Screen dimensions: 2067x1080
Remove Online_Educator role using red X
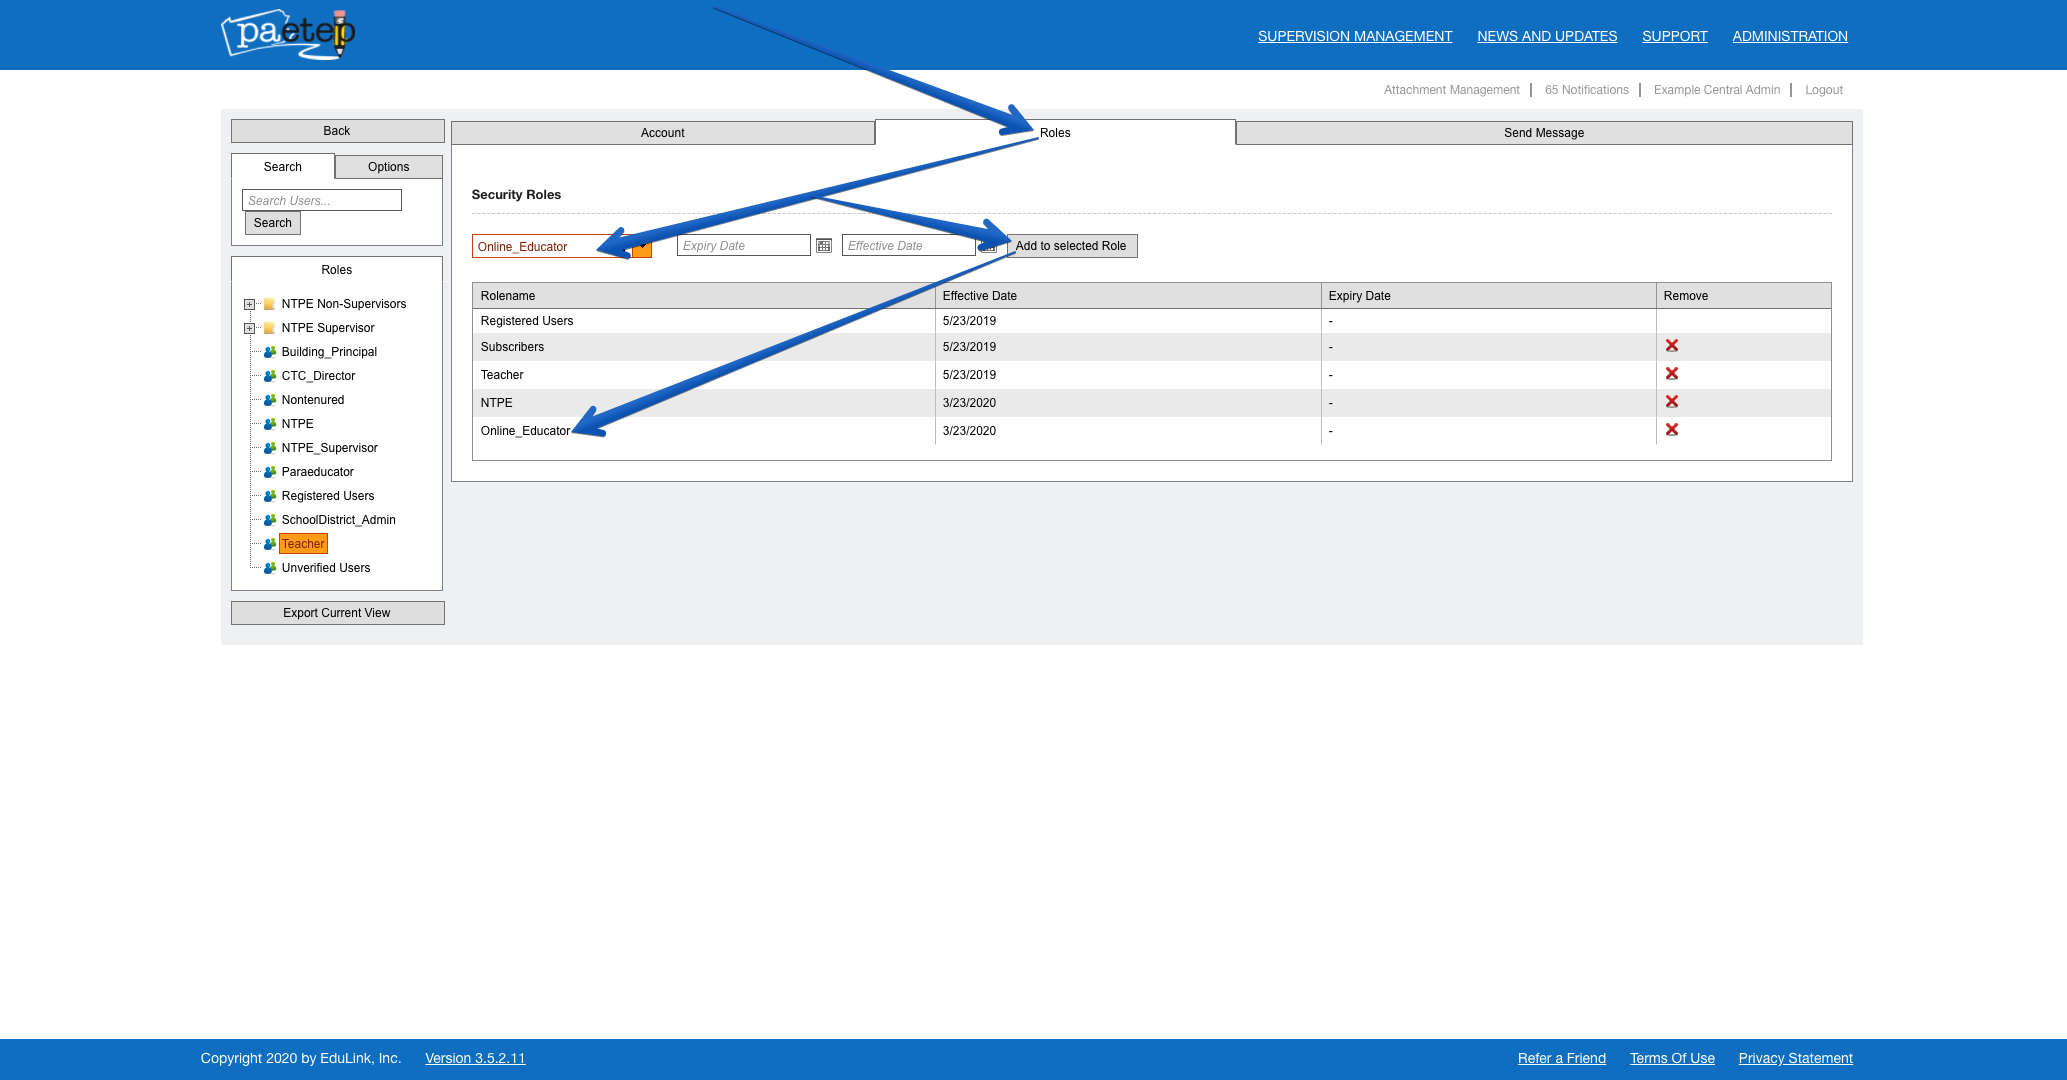tap(1671, 430)
